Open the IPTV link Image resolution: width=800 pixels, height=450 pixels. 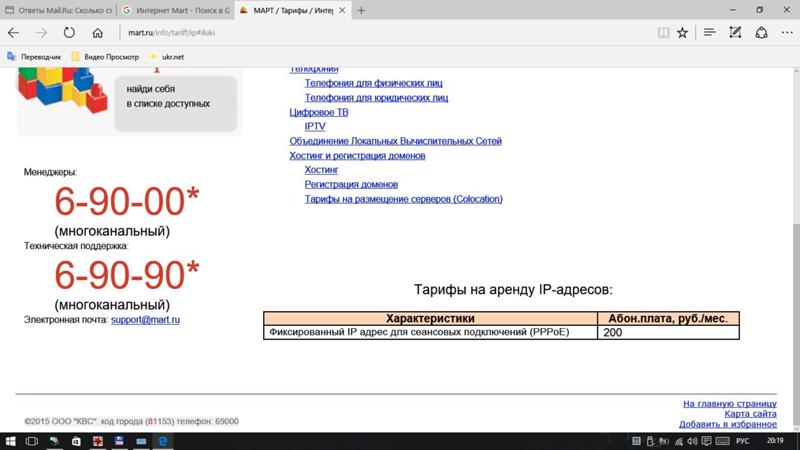pyautogui.click(x=315, y=126)
